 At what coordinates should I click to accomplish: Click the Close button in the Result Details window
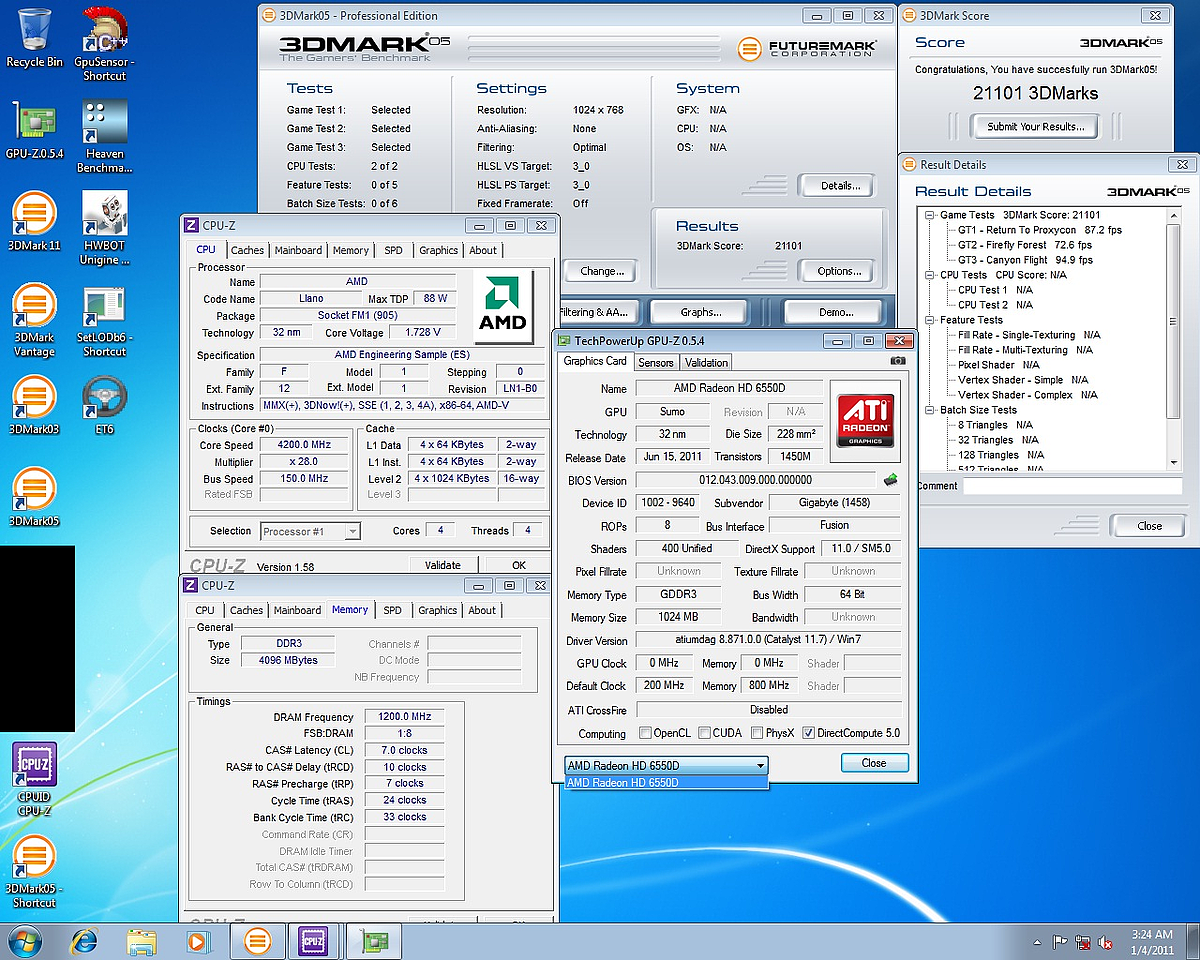point(1150,526)
